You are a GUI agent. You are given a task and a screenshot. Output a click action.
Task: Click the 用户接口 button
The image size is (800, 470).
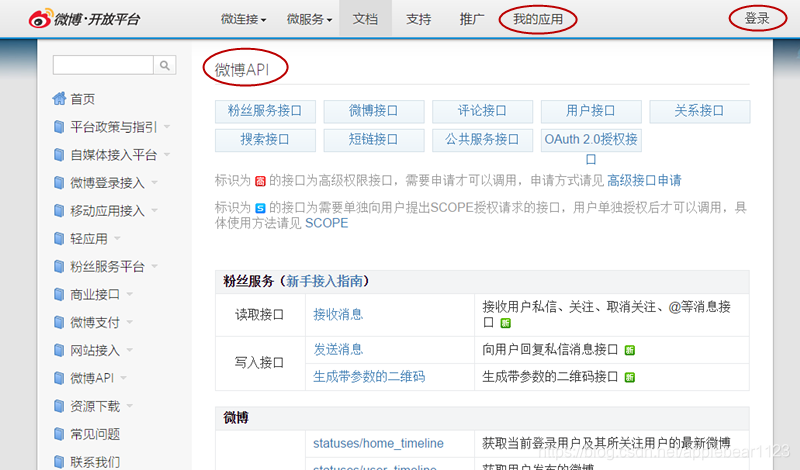[591, 111]
